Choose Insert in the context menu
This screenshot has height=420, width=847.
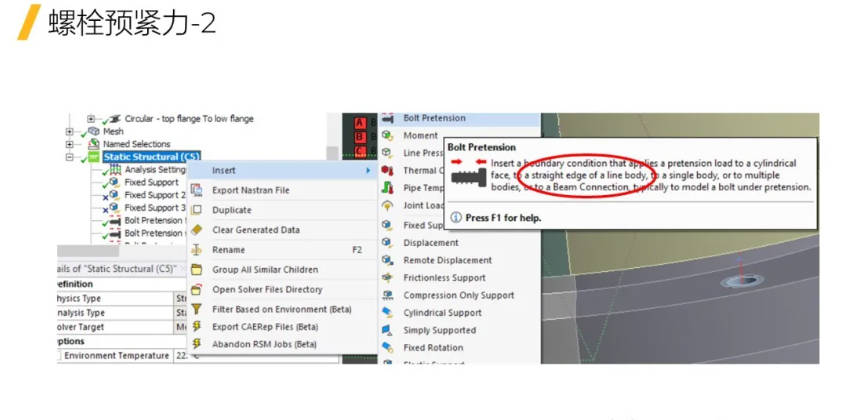[282, 171]
